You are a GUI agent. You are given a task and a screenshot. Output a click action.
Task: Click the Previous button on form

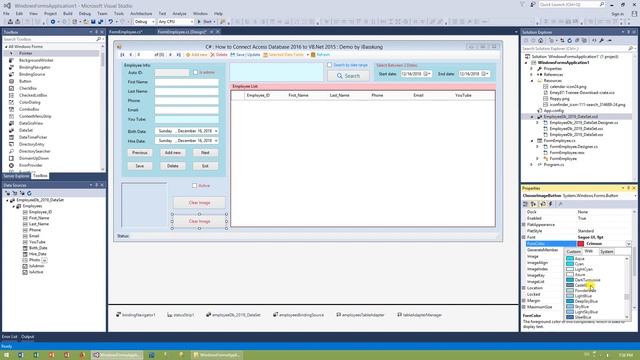click(140, 153)
